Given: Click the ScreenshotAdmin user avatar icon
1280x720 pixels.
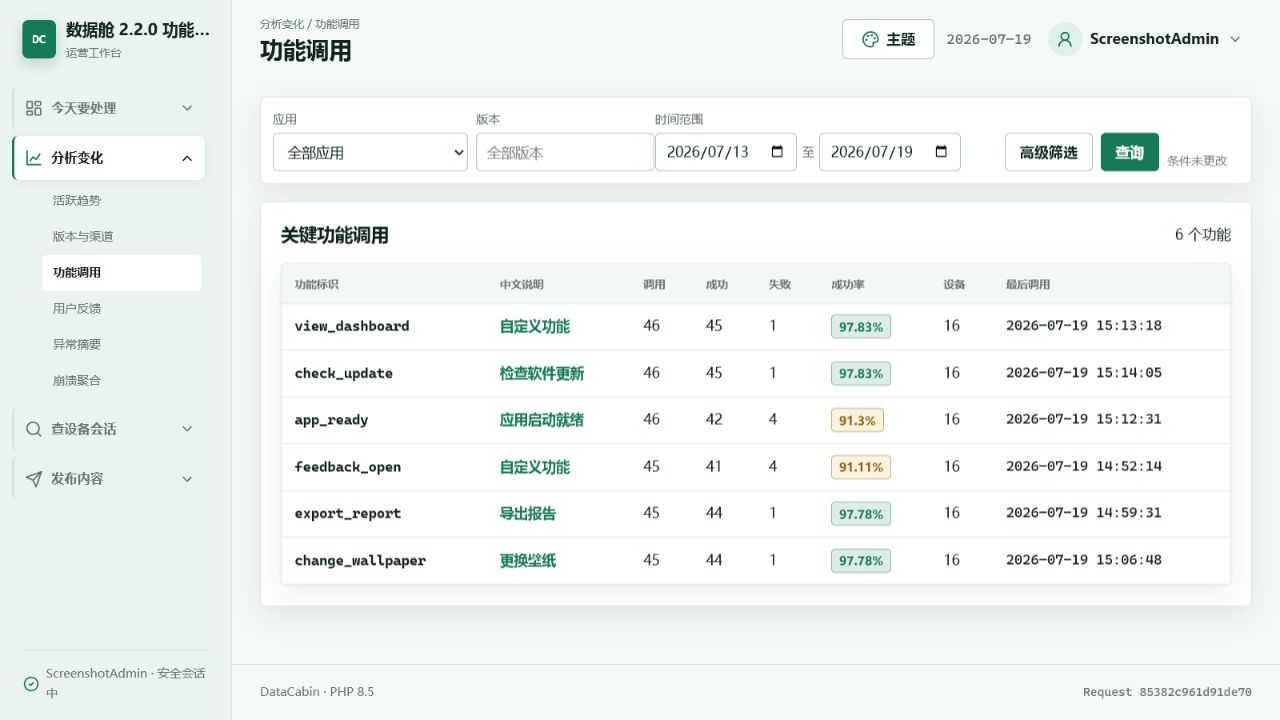Looking at the screenshot, I should (1065, 39).
